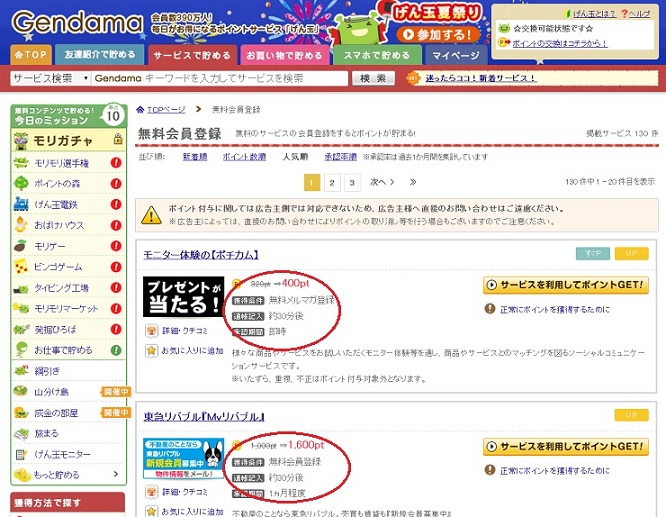Screen dimensions: 666x517
Task: Click 詳細・クチコミ icon for ポチカム
Action: tap(152, 331)
